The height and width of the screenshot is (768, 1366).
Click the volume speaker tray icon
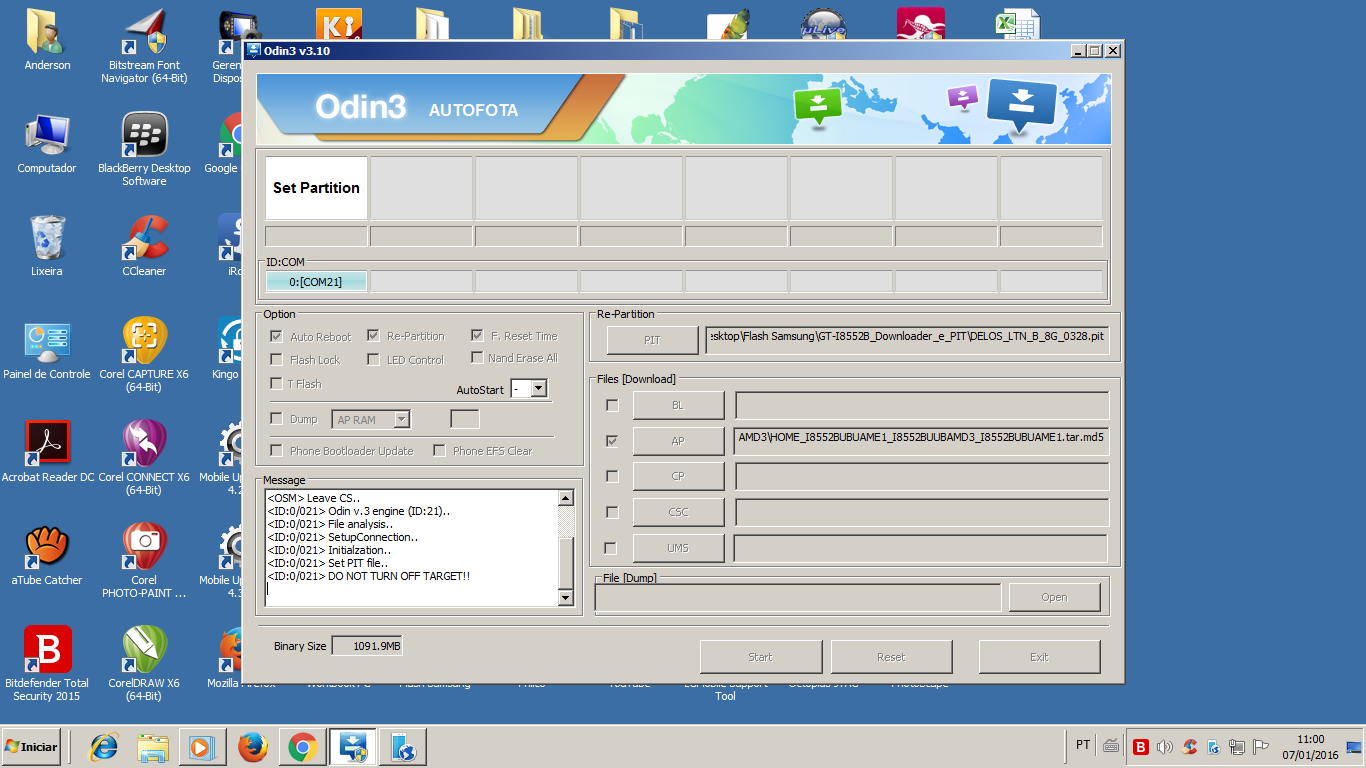(1164, 747)
